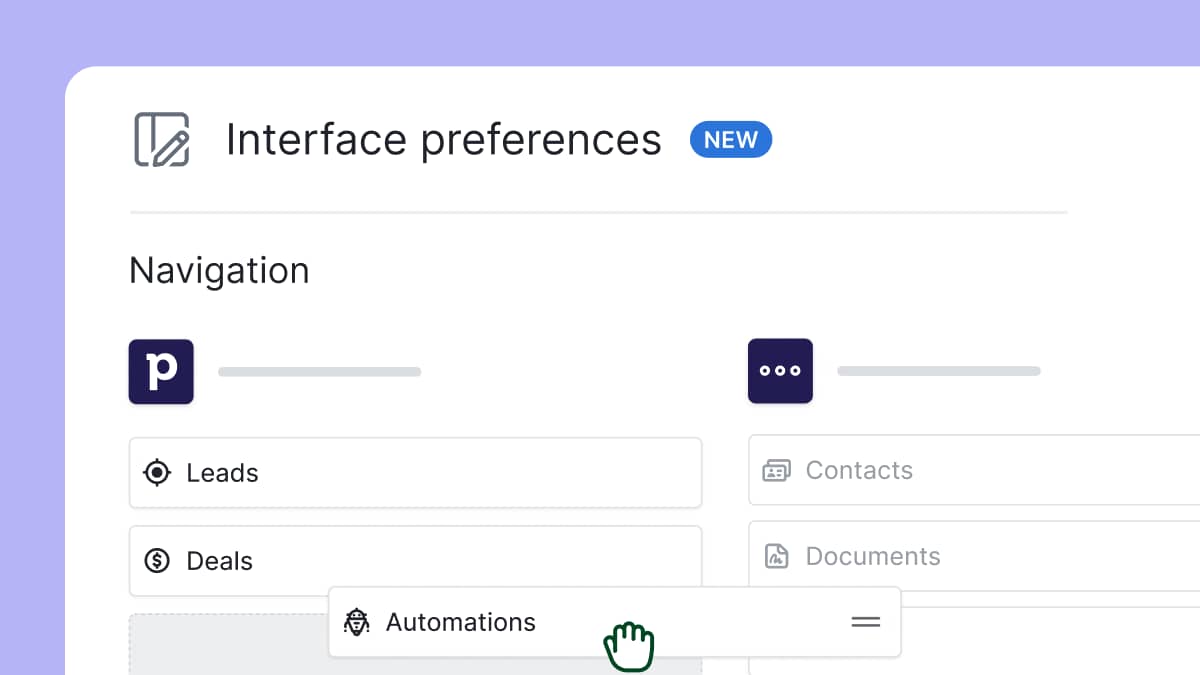Click the Navigation section heading
1200x675 pixels.
[218, 270]
